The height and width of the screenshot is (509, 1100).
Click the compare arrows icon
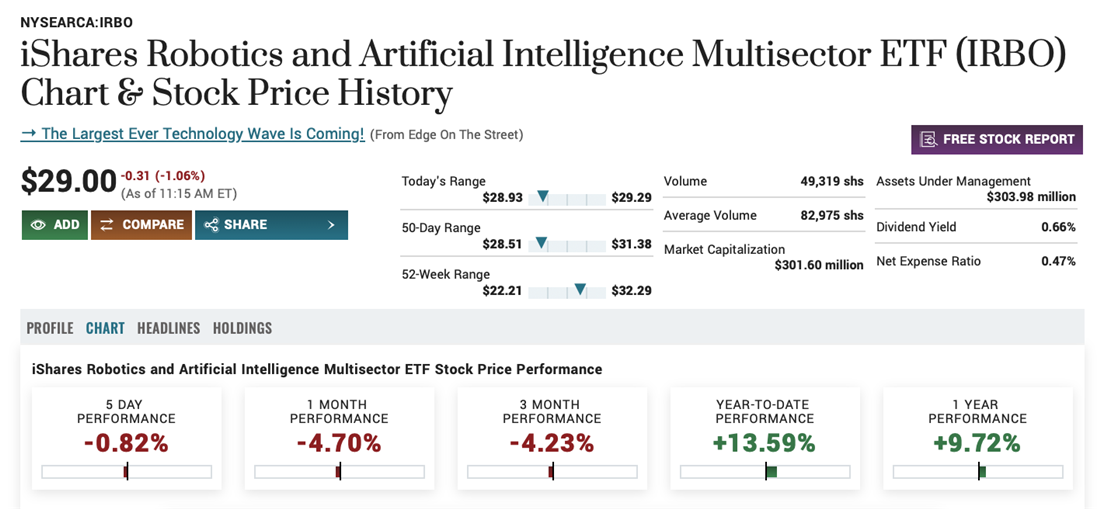[106, 225]
